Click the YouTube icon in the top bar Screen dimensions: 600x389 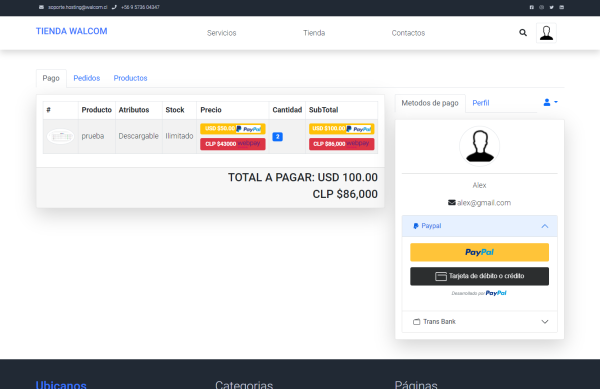coord(561,7)
